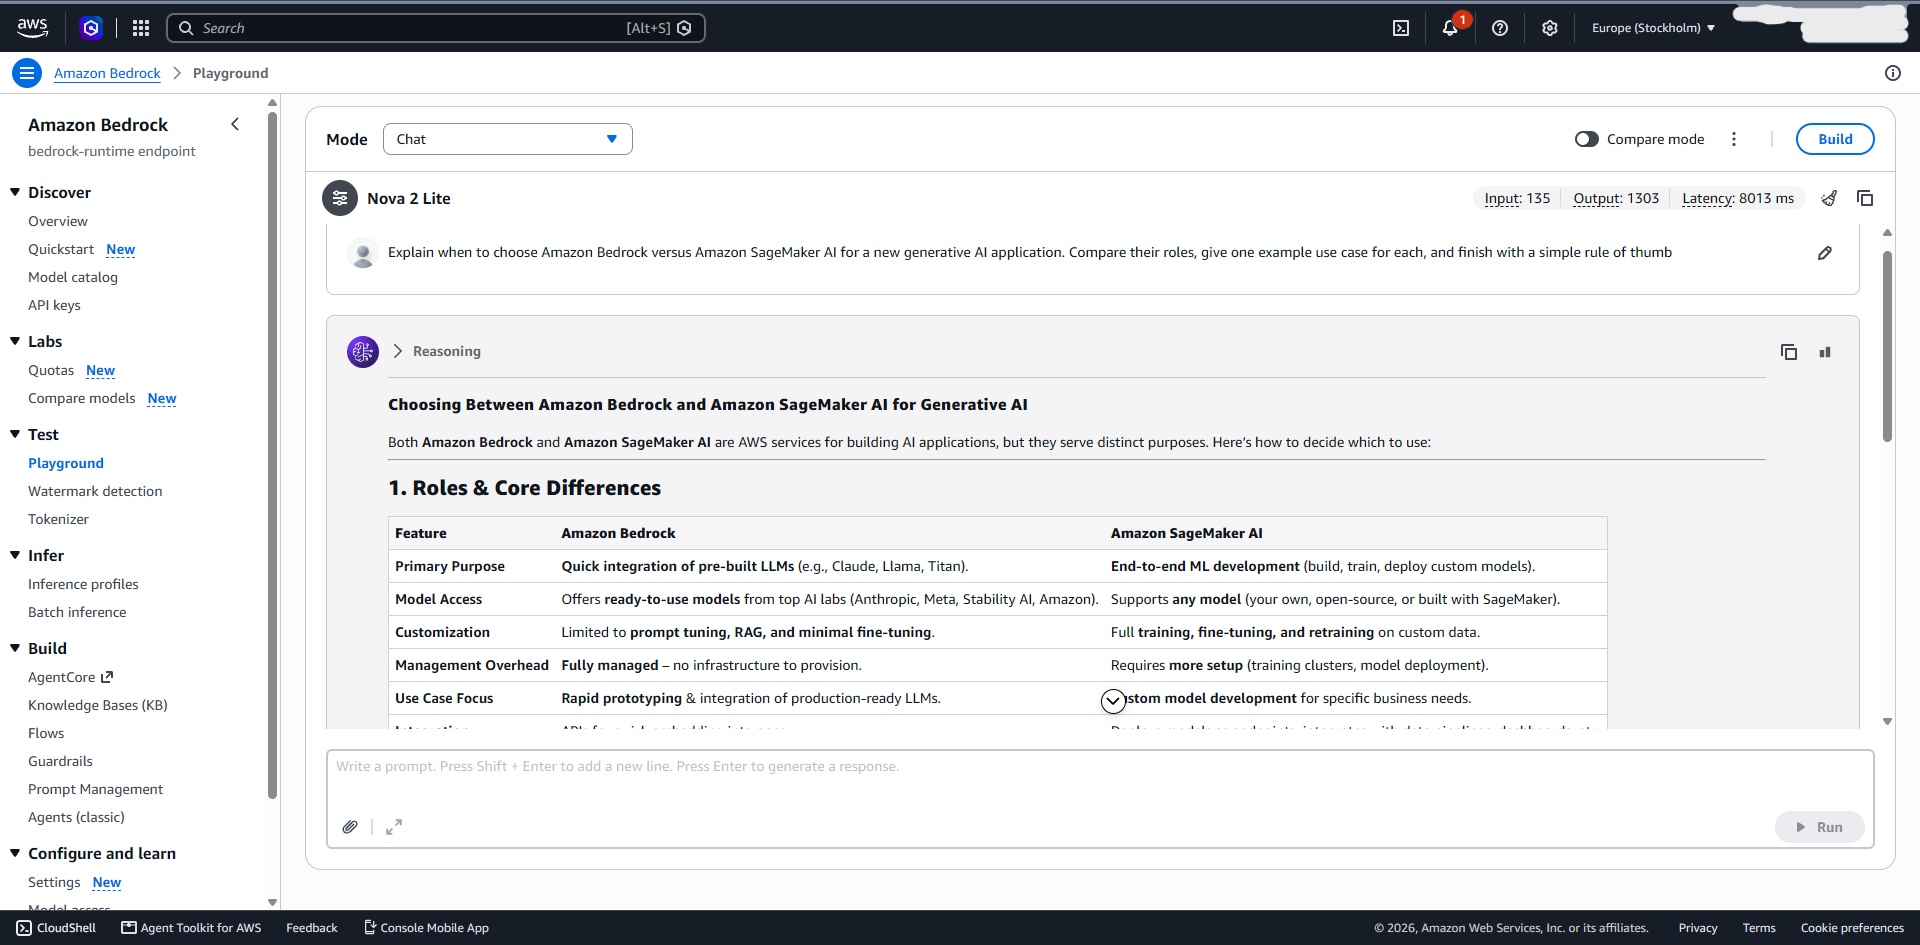Click the chat response scrollbar thumb
This screenshot has width=1920, height=945.
click(x=1887, y=345)
